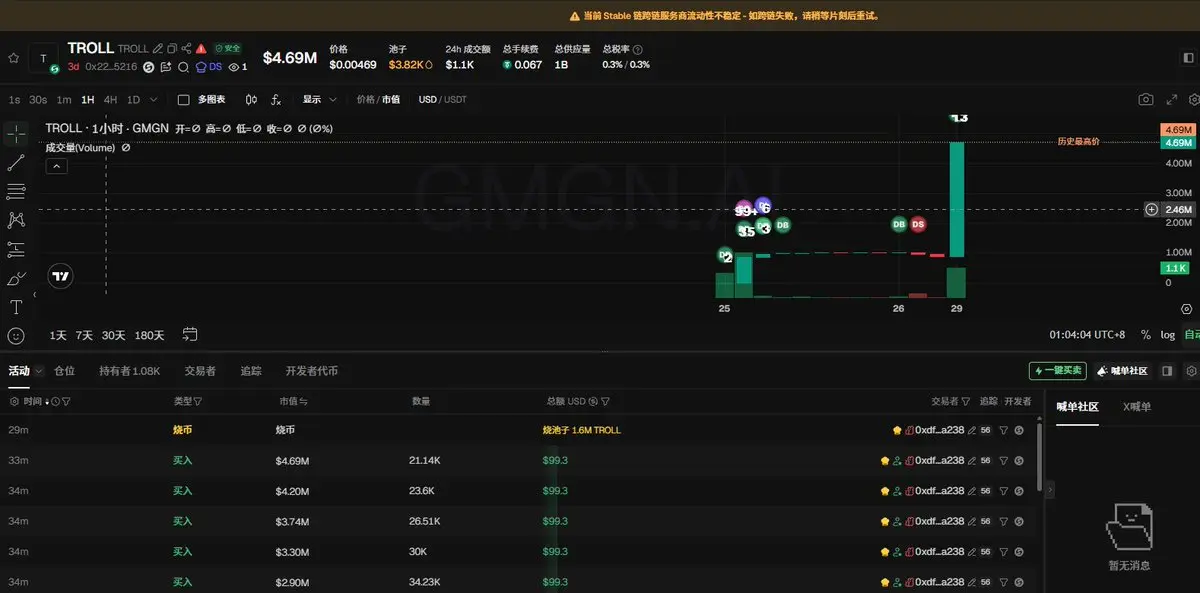Expand the 显示 display dropdown
The height and width of the screenshot is (593, 1200).
320,100
